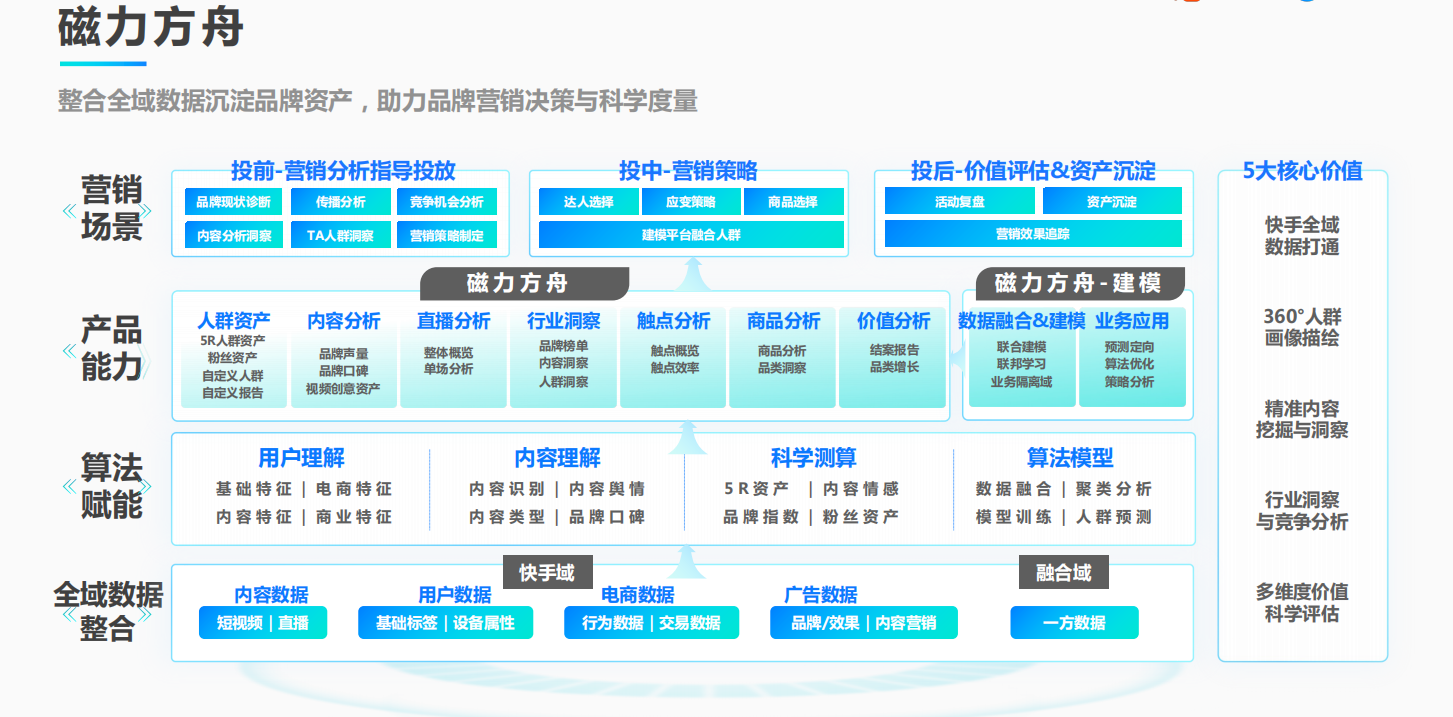Open the 触点分析 card heading
1453x717 pixels.
click(673, 321)
